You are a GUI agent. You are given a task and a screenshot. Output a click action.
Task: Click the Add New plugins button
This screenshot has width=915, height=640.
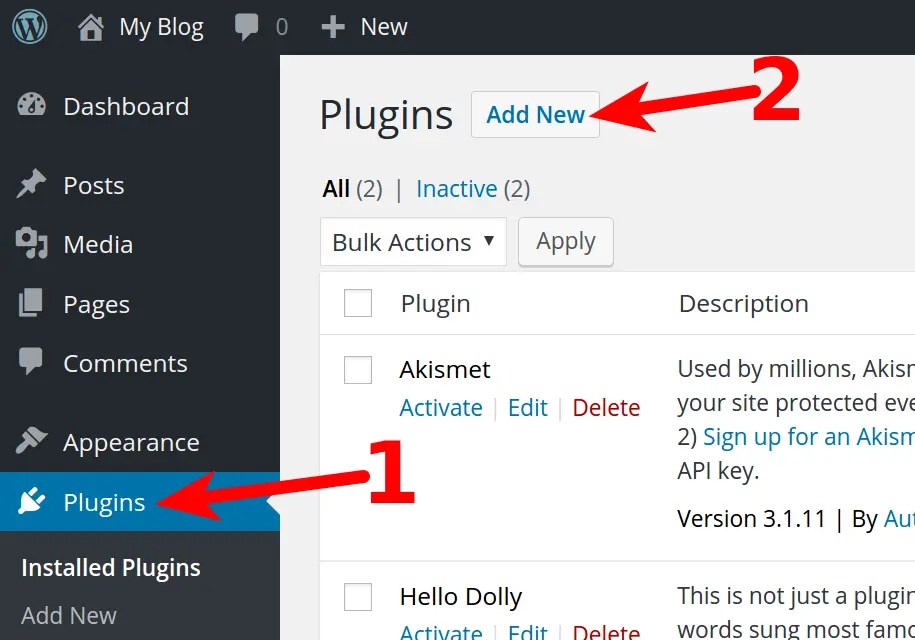[535, 114]
